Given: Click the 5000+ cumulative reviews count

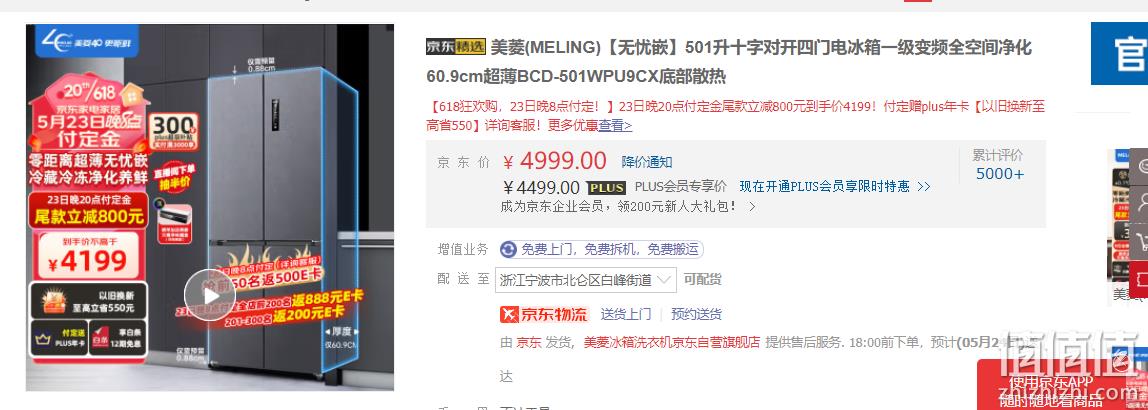Looking at the screenshot, I should (1000, 174).
